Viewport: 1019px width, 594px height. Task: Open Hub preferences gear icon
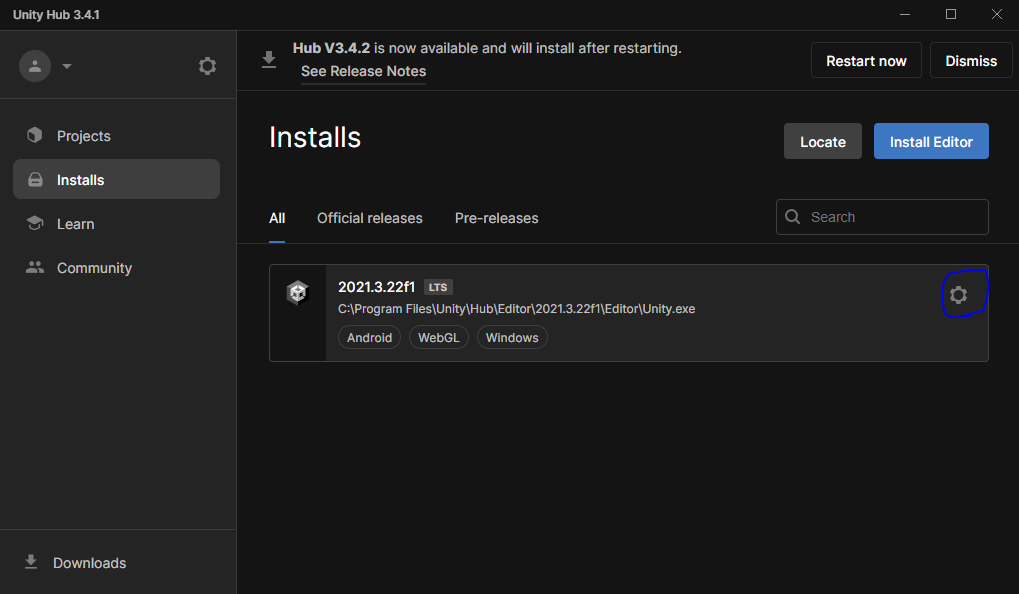tap(207, 66)
